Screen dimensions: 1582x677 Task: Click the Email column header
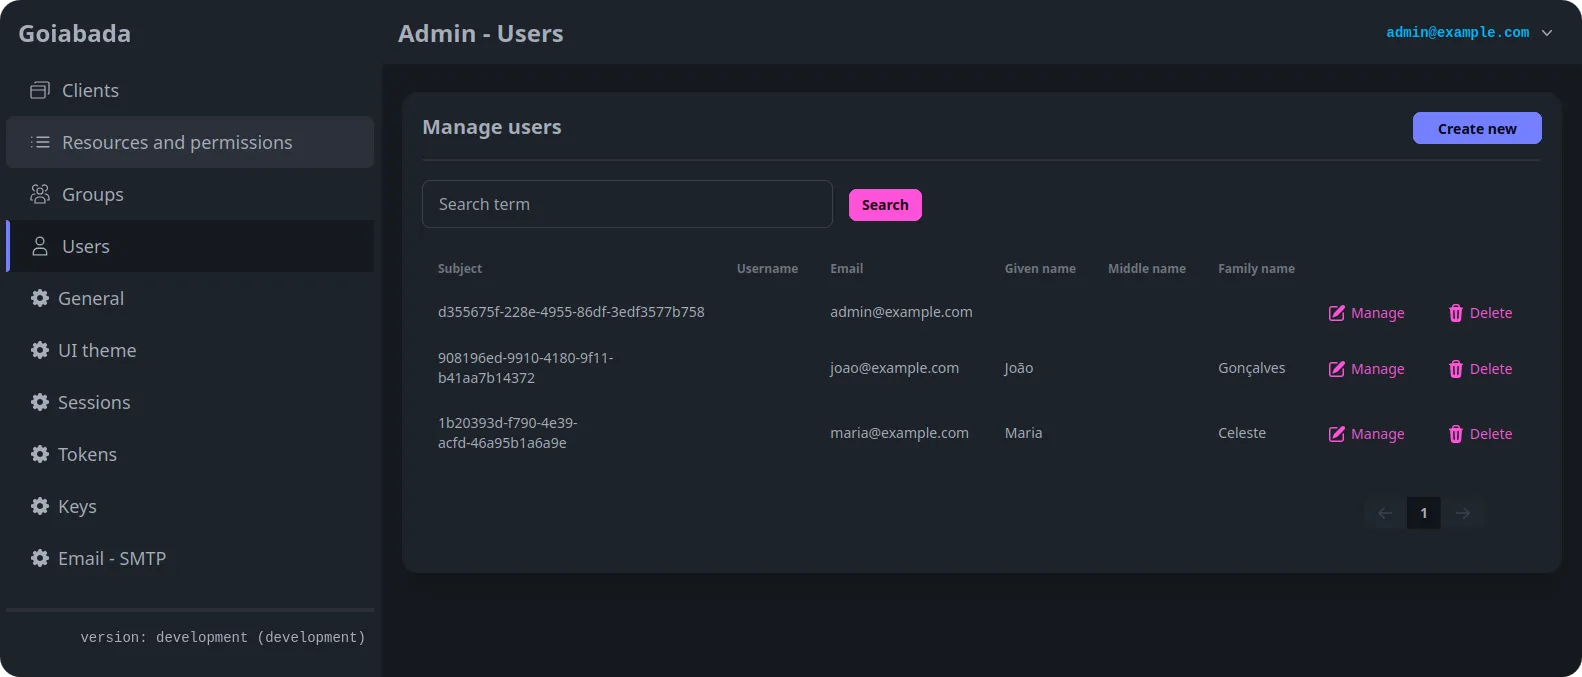coord(846,269)
